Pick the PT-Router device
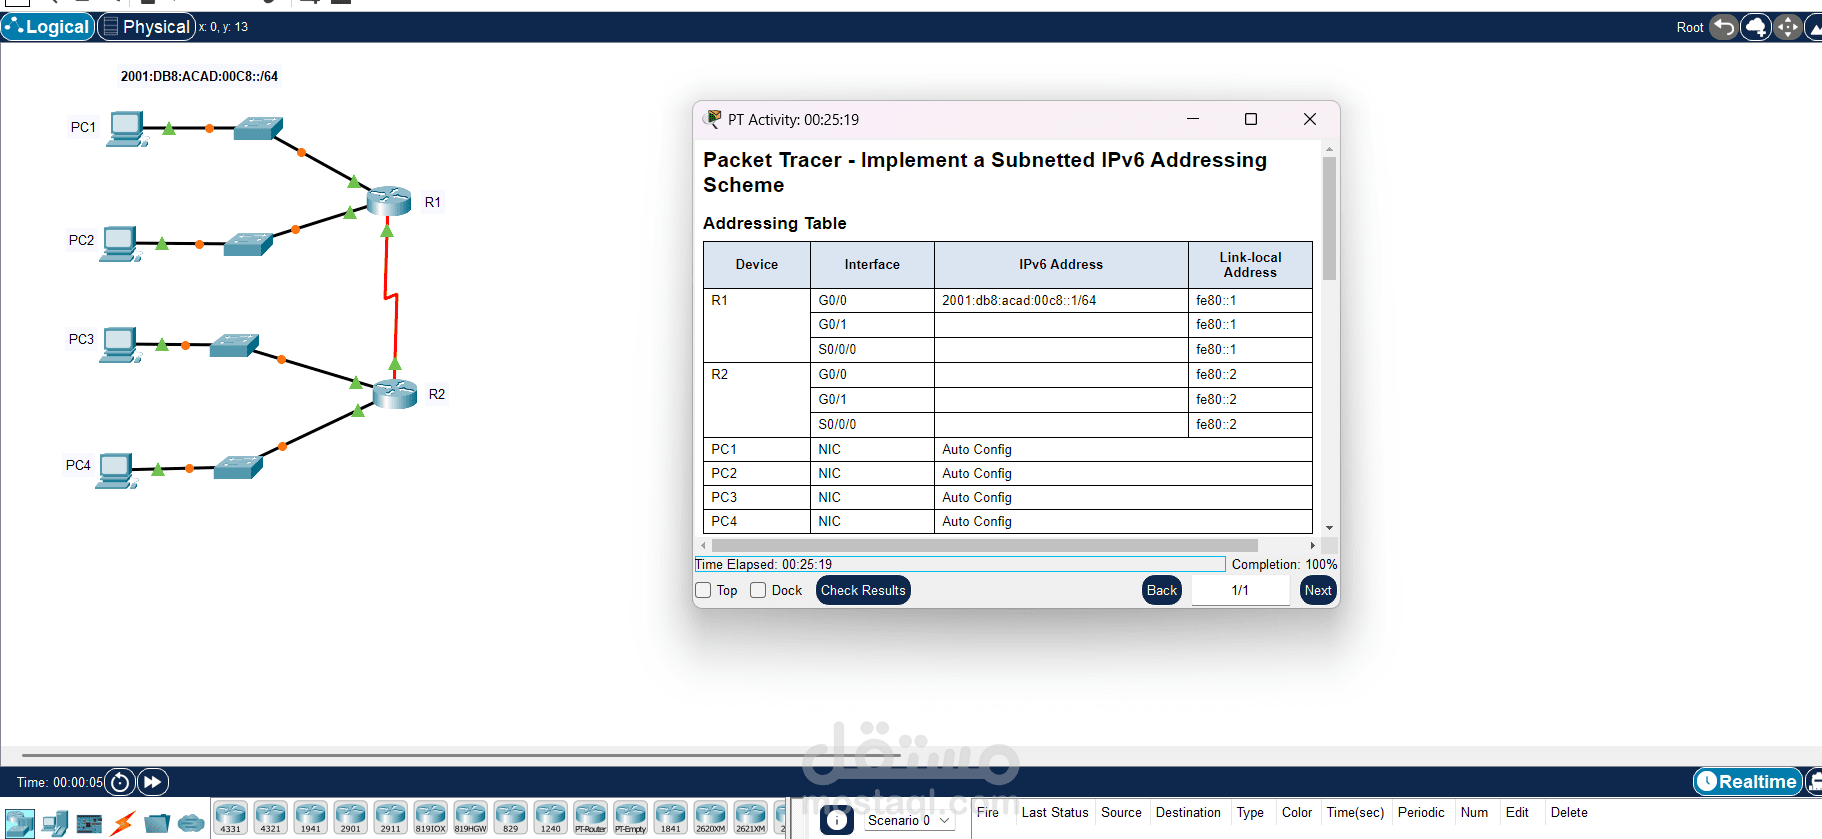 tap(591, 818)
